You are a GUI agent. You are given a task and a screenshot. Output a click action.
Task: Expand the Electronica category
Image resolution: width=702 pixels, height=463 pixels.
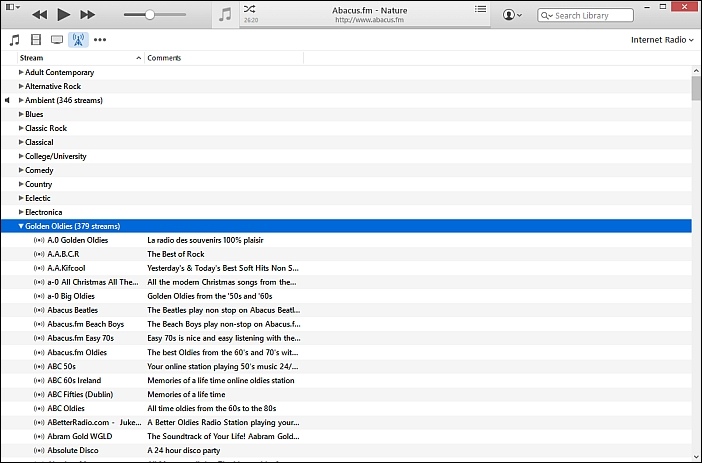(x=21, y=212)
